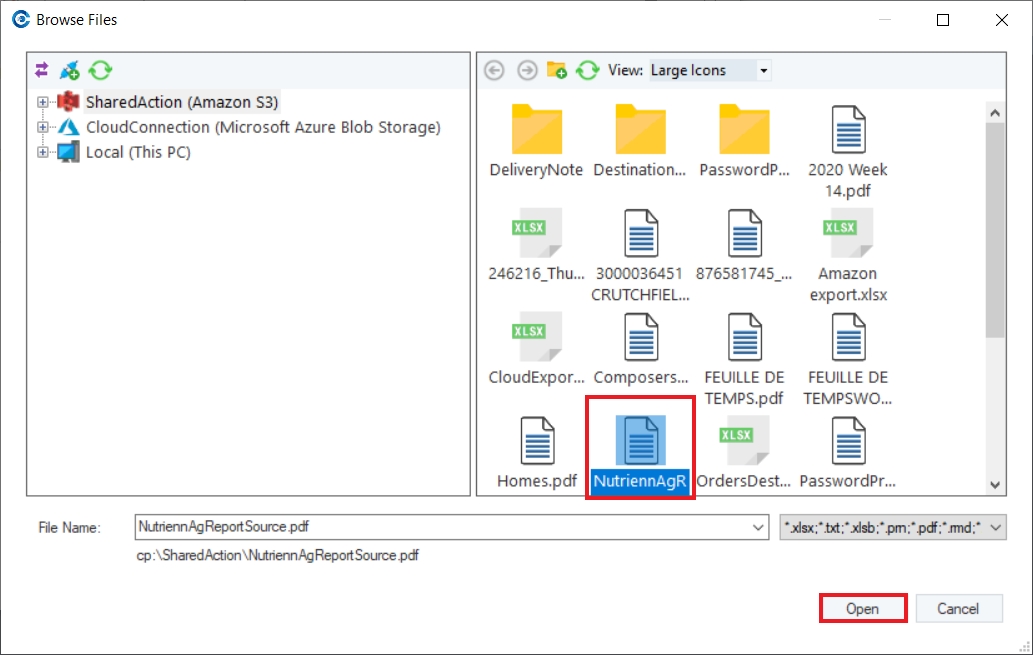Expand the CloudConnection Azure Blob Storage node
Viewport: 1033px width, 655px height.
tap(43, 127)
